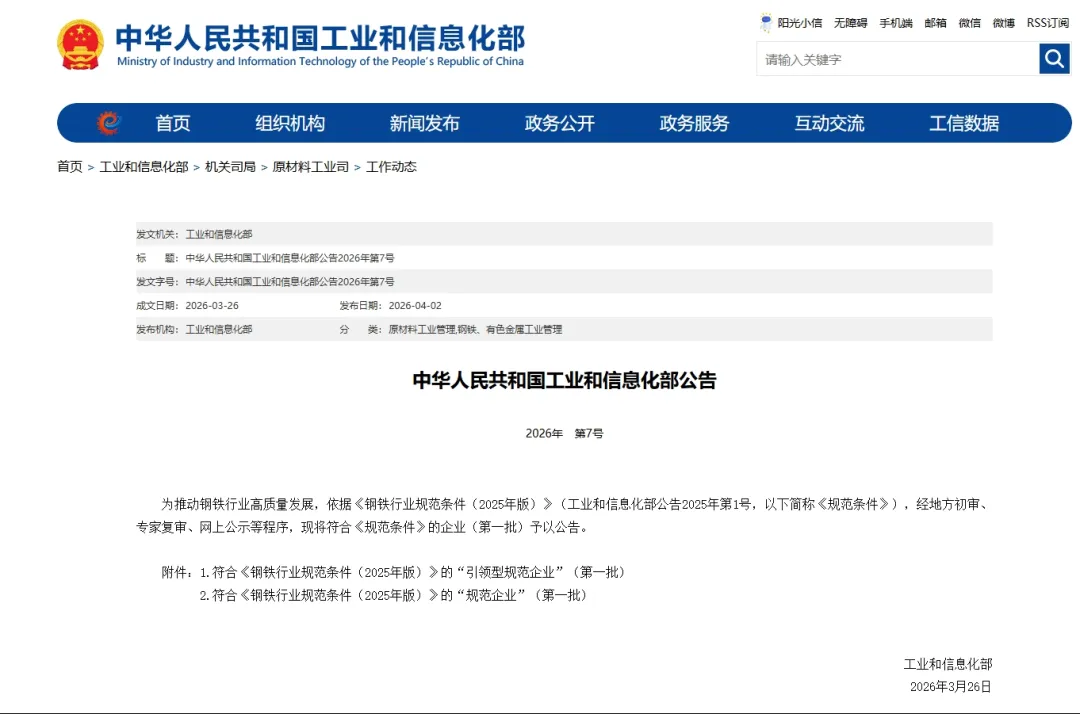Focus the 请输入关键字 search field

pos(897,59)
